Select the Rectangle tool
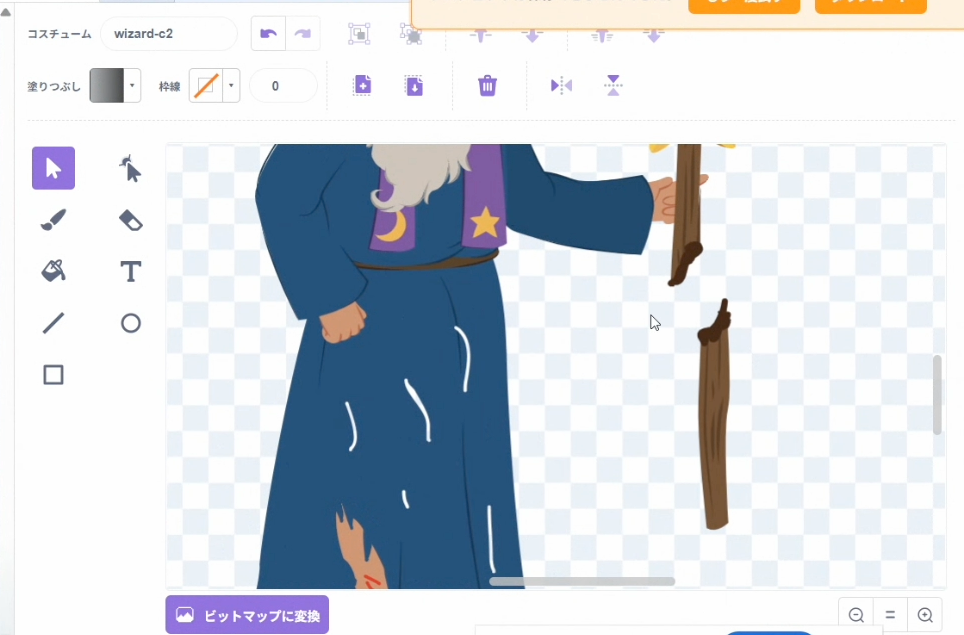Viewport: 964px width, 635px height. [53, 375]
